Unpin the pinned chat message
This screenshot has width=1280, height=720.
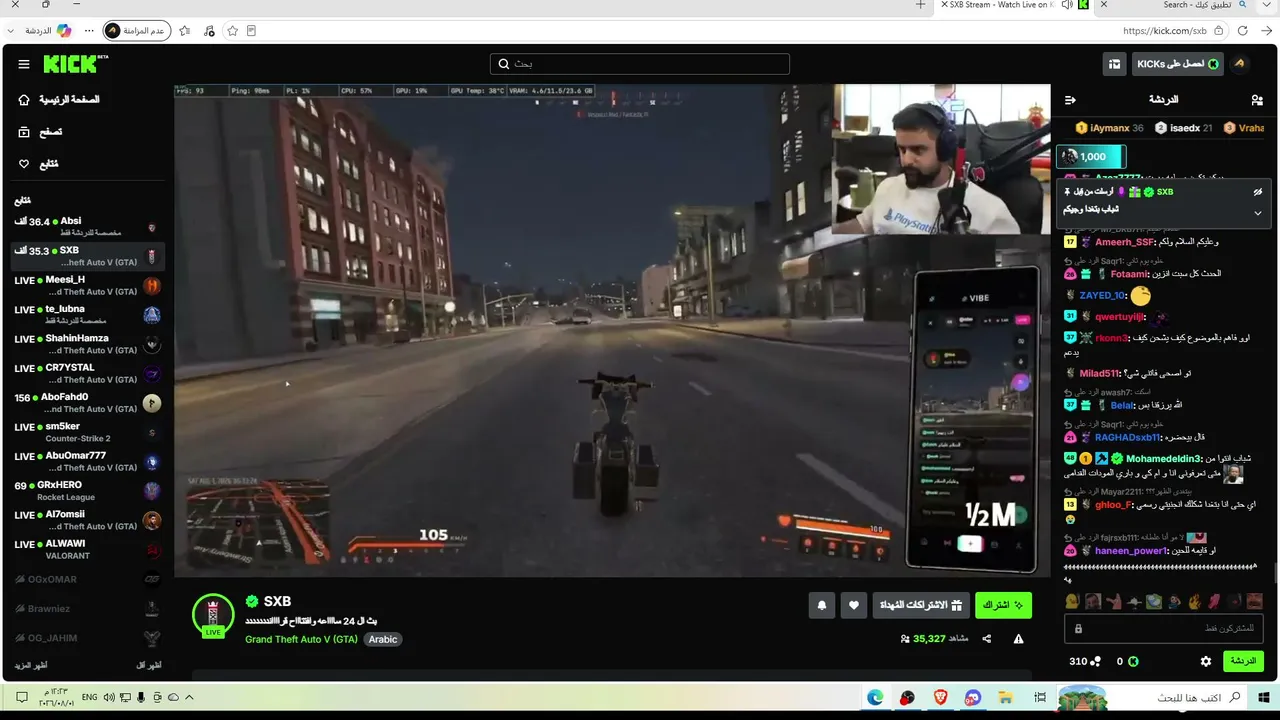tap(1258, 192)
